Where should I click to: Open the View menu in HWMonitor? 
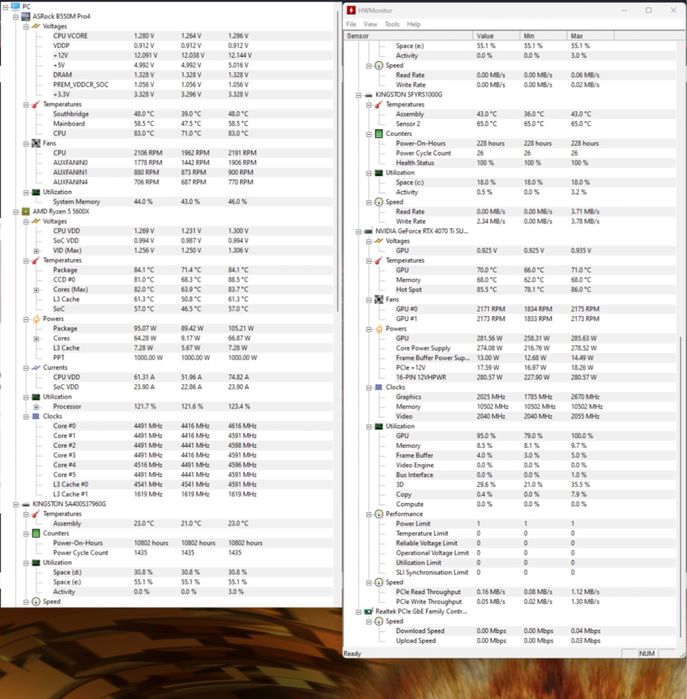[370, 24]
